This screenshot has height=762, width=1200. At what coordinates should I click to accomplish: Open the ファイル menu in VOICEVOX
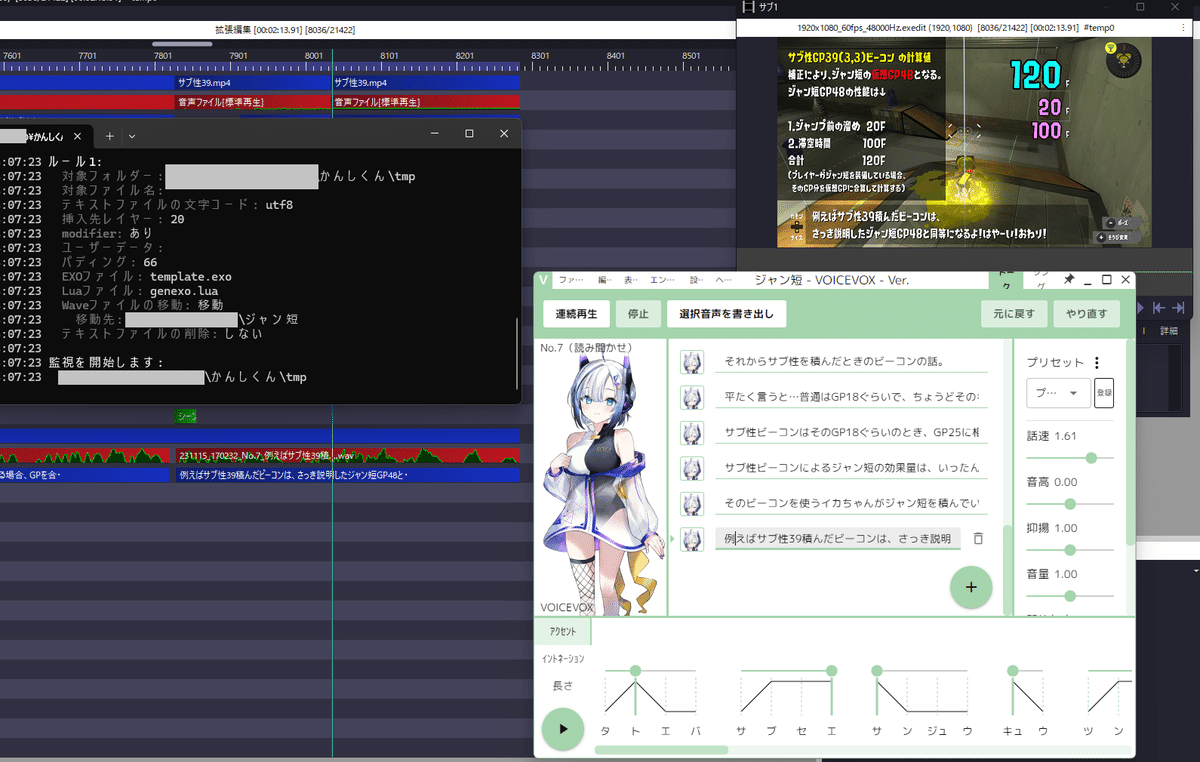pyautogui.click(x=571, y=280)
